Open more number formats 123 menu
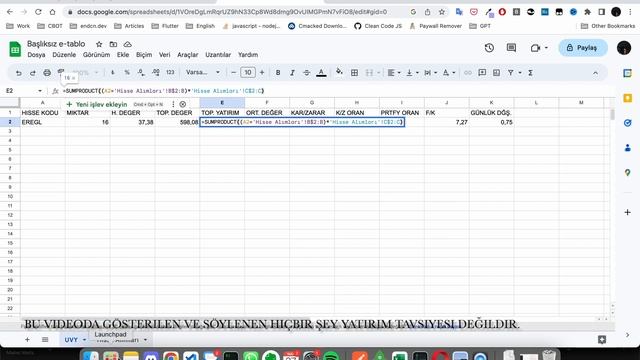 click(170, 73)
